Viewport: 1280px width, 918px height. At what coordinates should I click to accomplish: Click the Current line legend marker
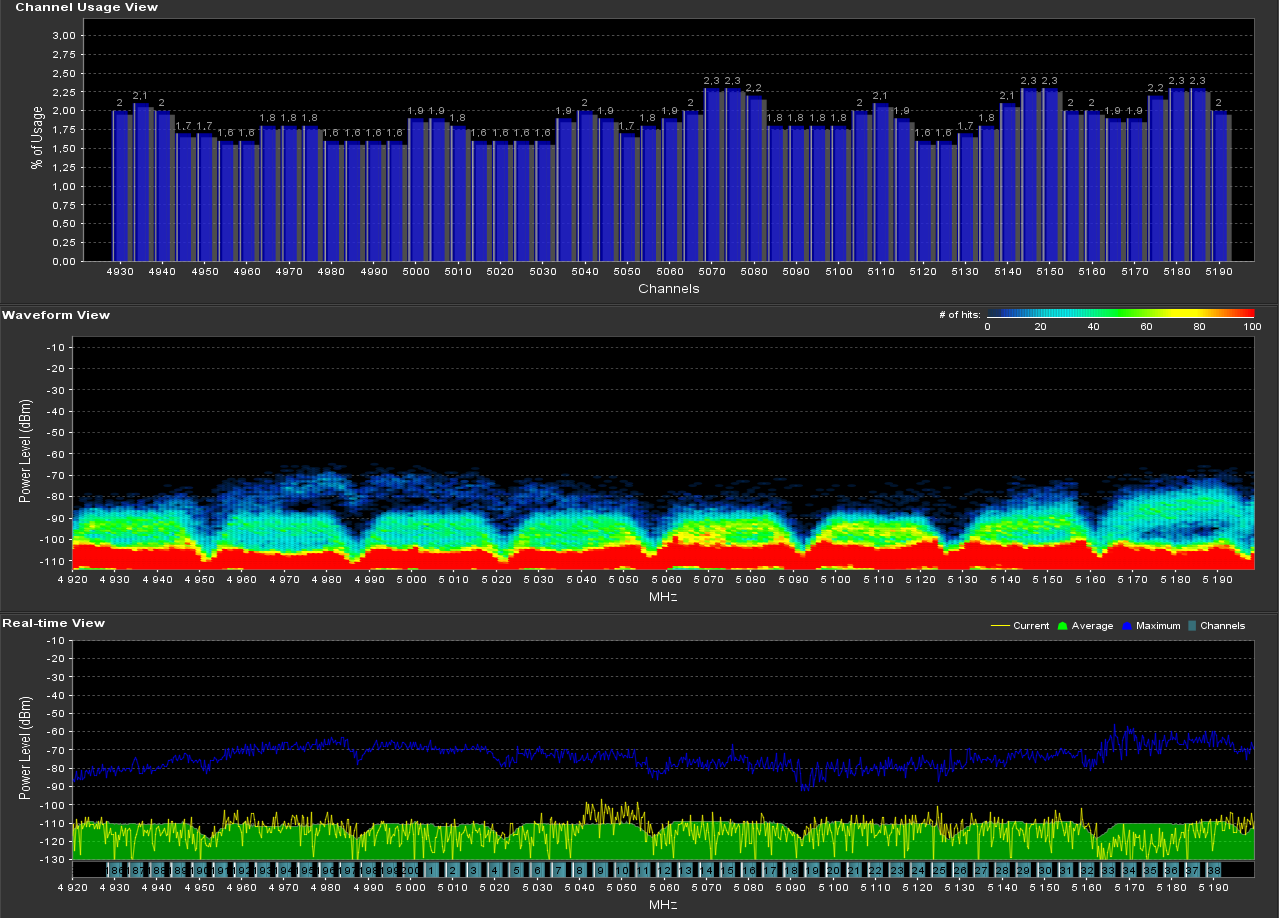(x=999, y=626)
